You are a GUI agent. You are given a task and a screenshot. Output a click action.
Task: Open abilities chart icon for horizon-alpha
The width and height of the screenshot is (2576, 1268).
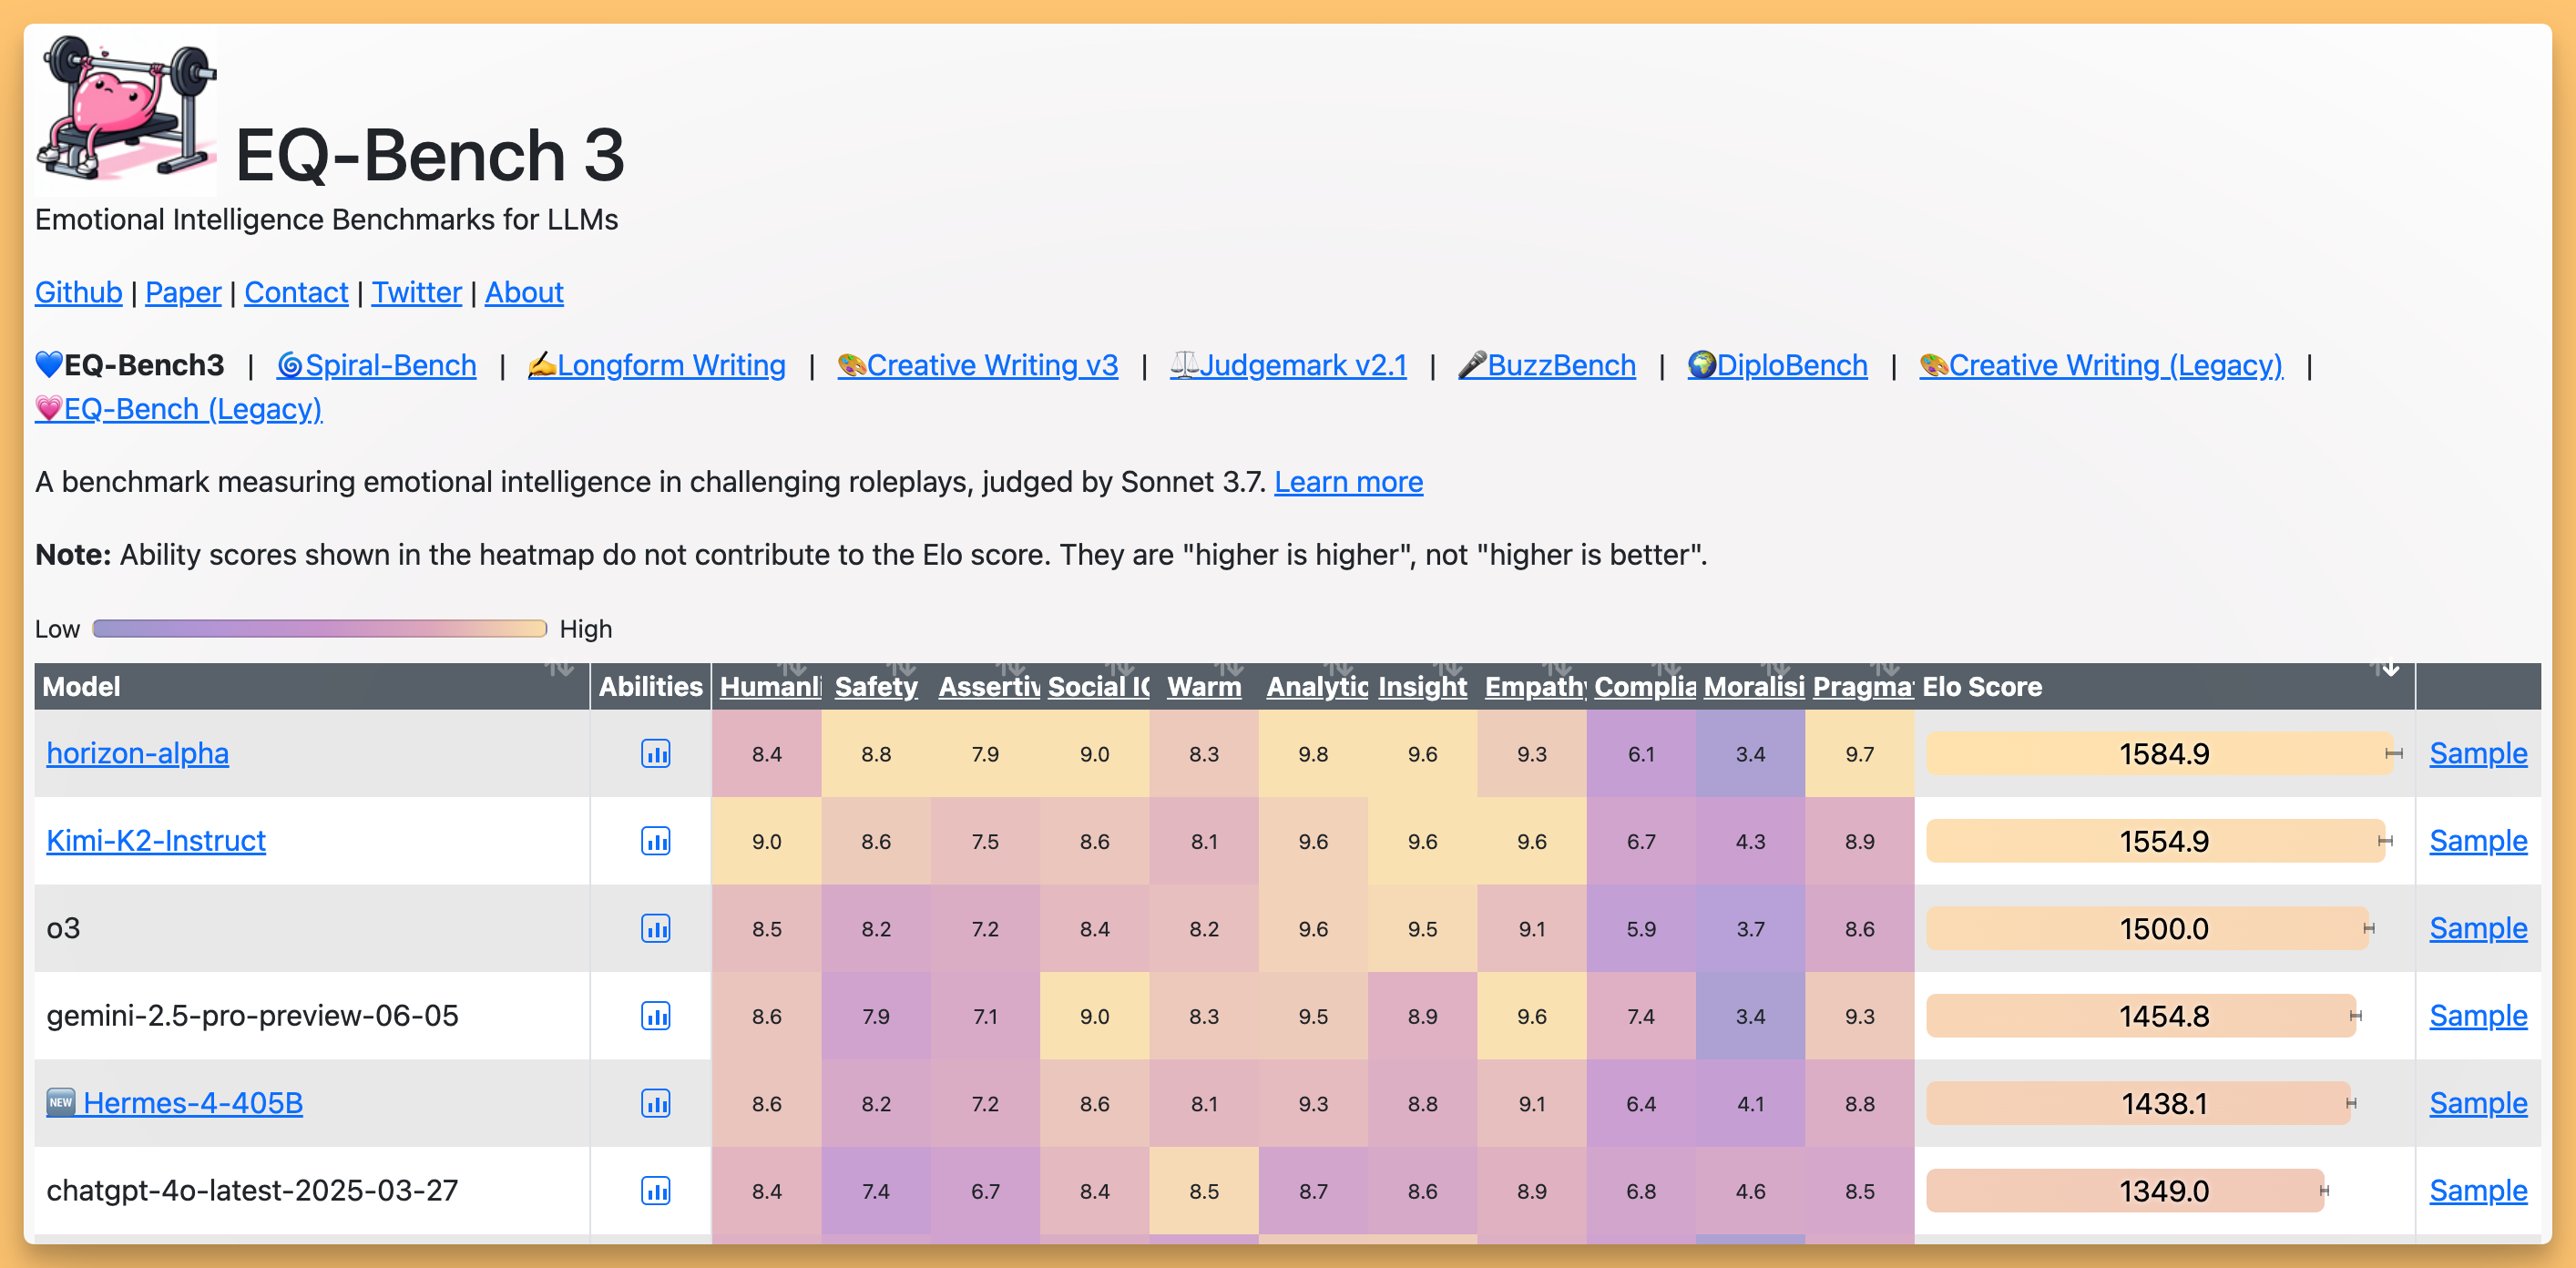tap(656, 753)
